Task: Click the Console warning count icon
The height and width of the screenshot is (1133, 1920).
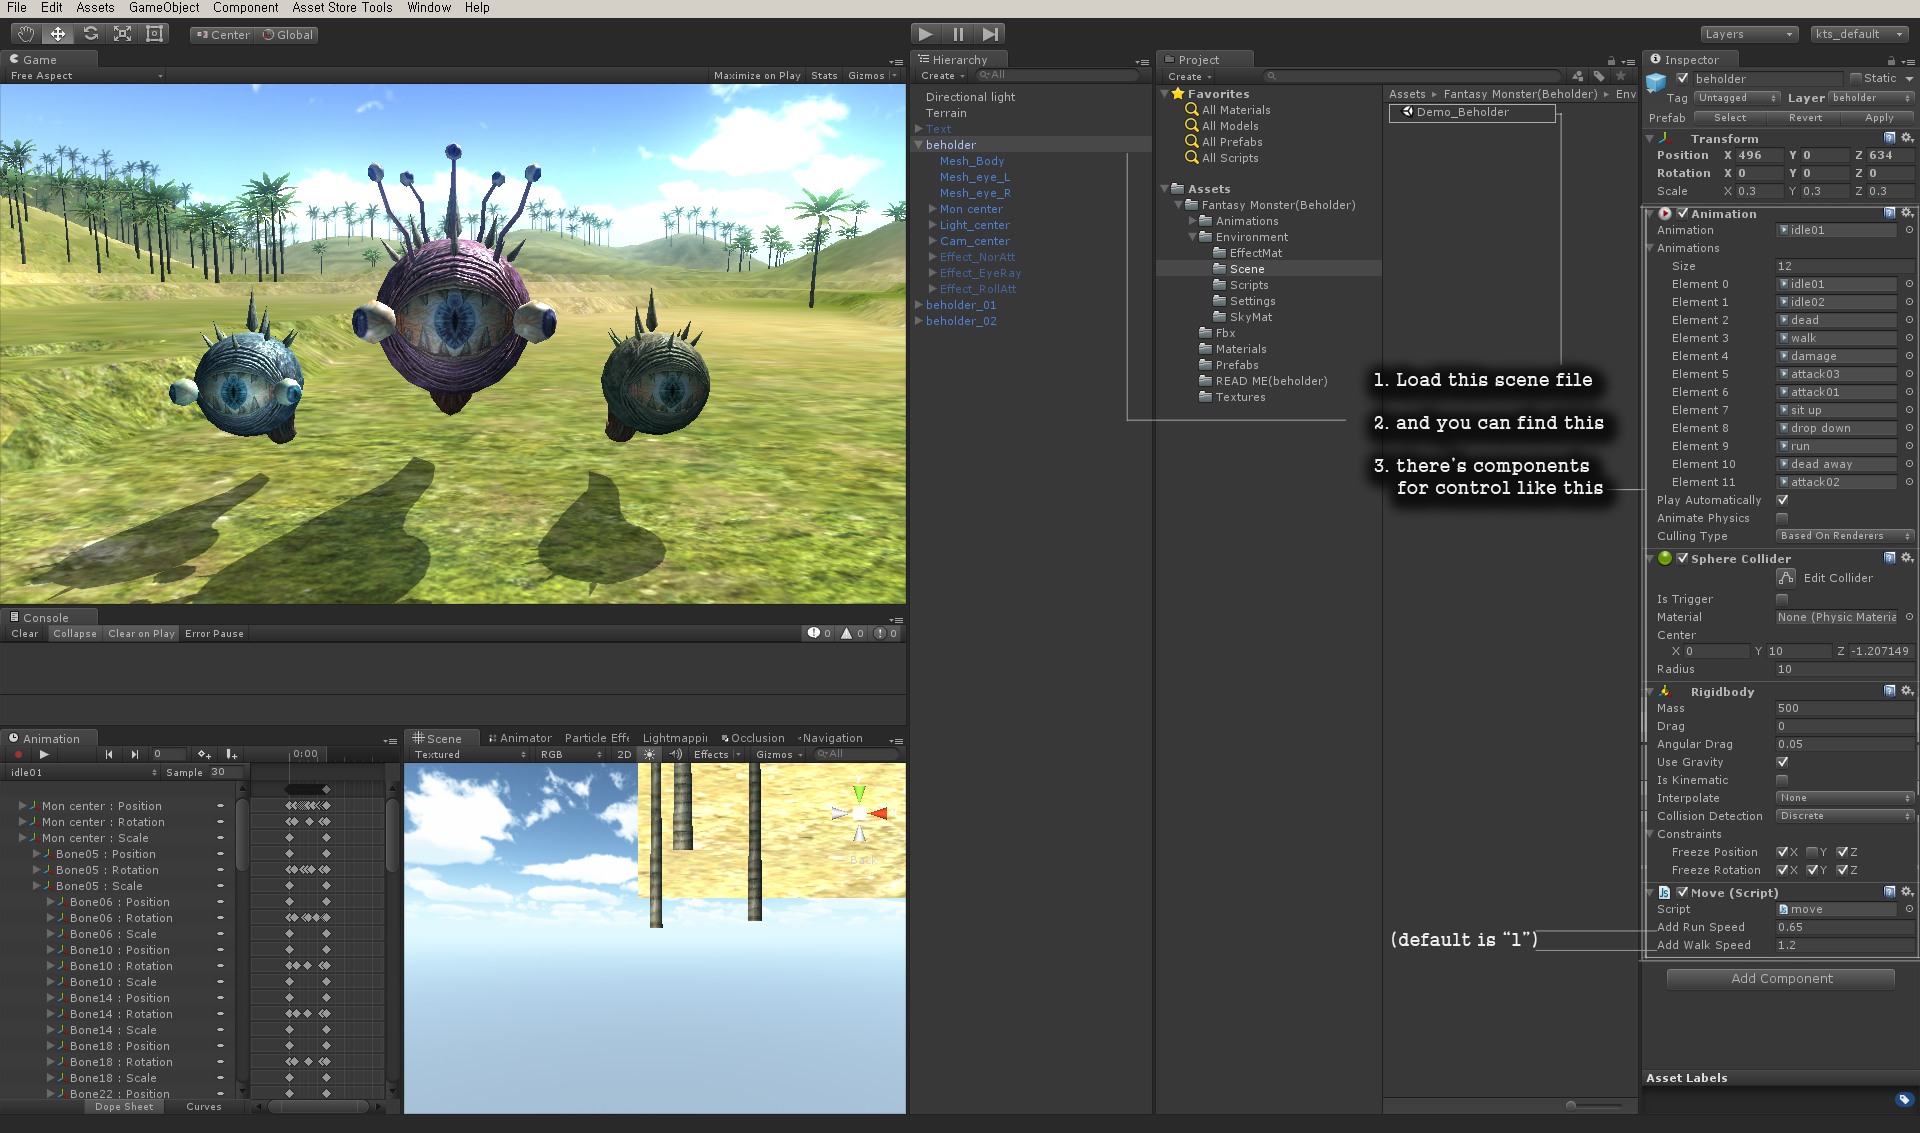Action: 847,633
